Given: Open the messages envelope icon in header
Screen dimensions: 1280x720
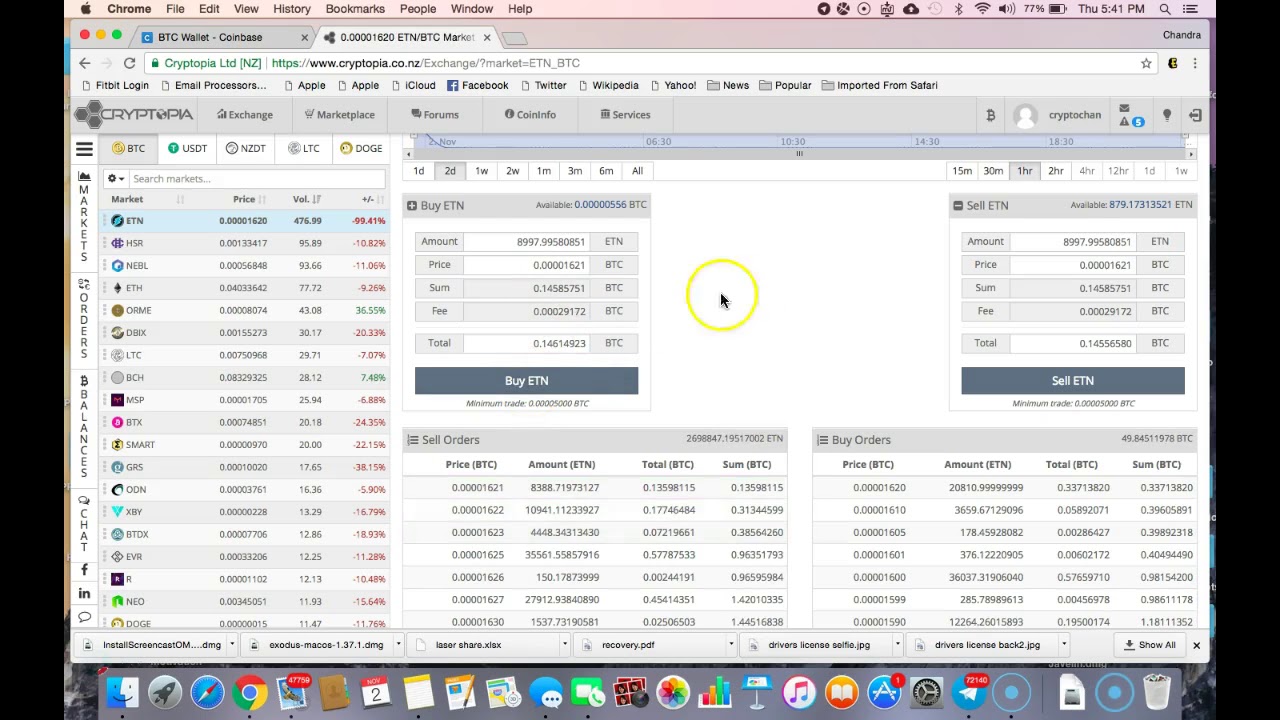Looking at the screenshot, I should tap(1124, 108).
